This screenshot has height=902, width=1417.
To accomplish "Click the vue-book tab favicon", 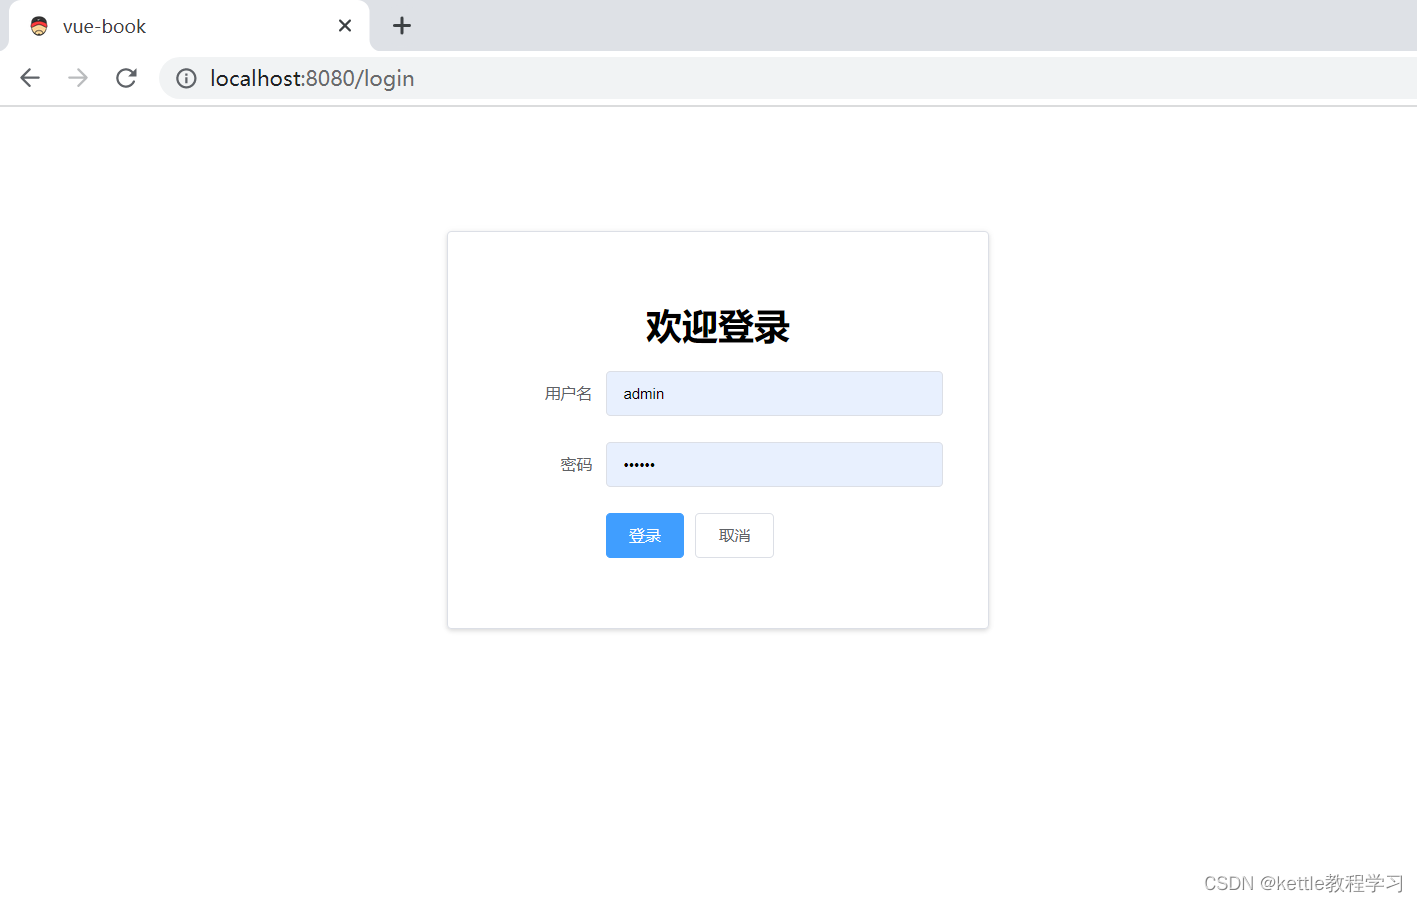I will coord(39,26).
